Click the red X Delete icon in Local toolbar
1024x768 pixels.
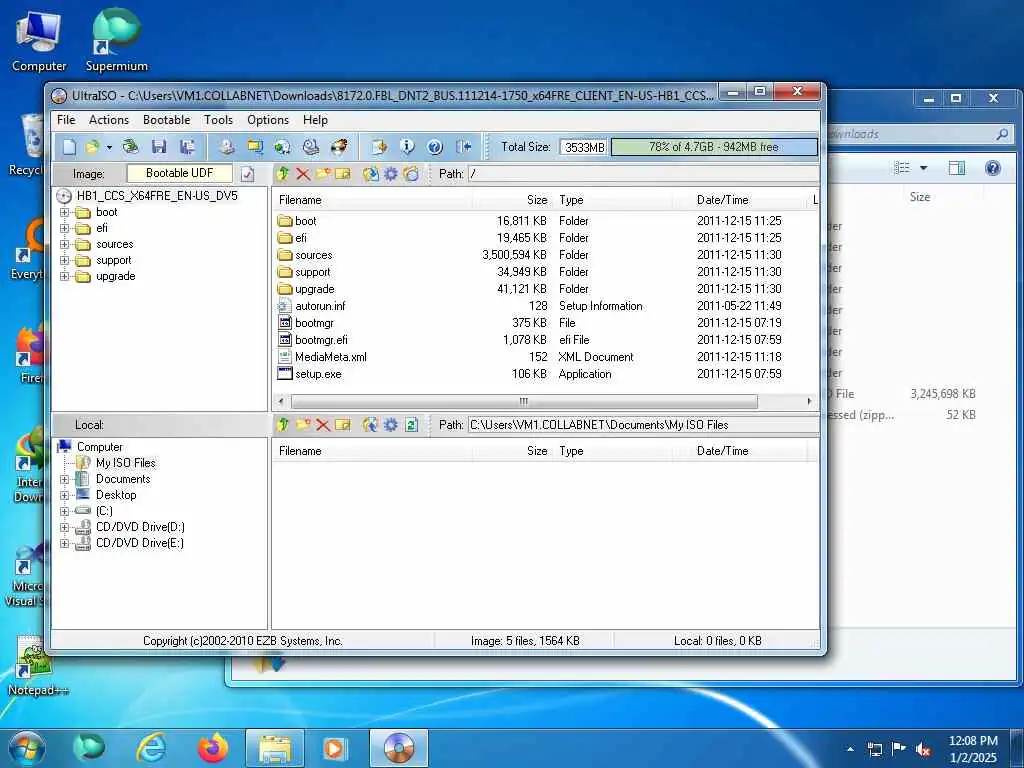tap(323, 425)
